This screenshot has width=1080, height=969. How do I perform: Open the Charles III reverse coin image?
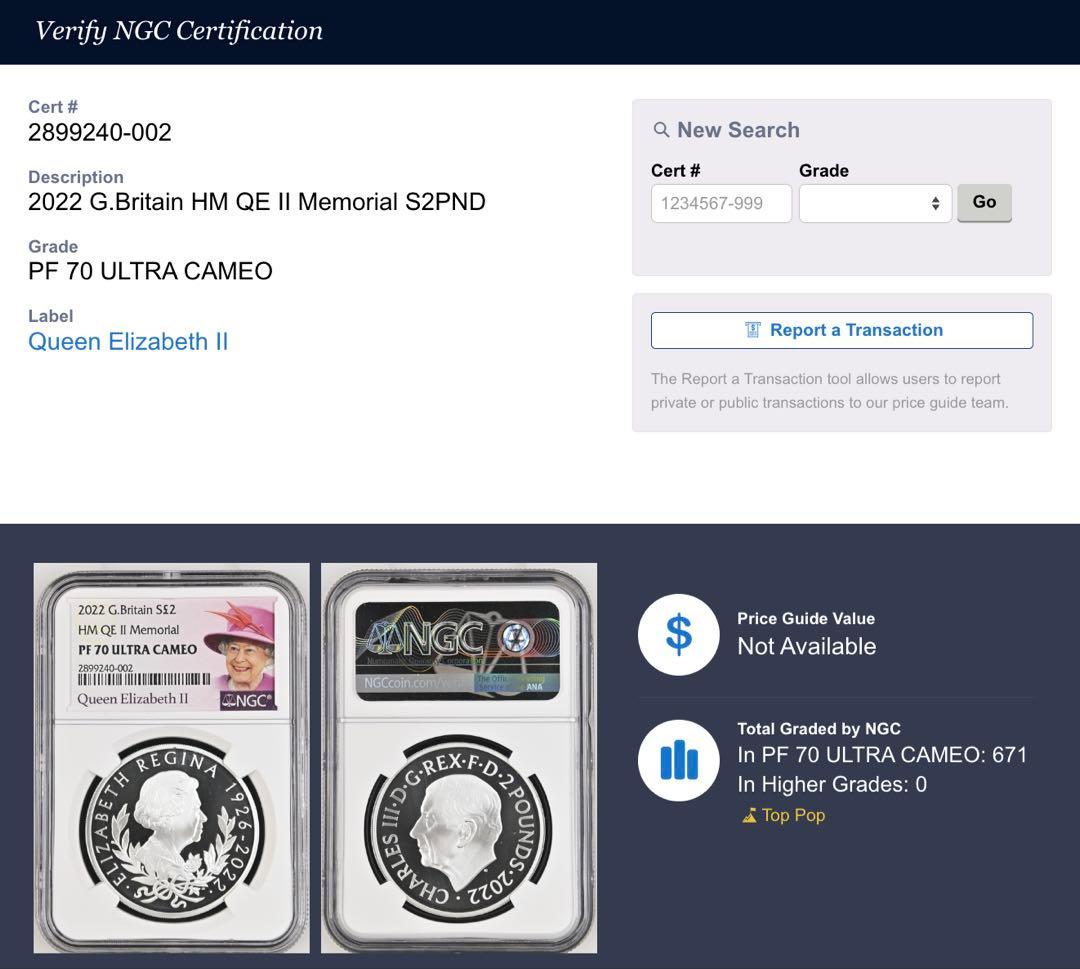459,830
